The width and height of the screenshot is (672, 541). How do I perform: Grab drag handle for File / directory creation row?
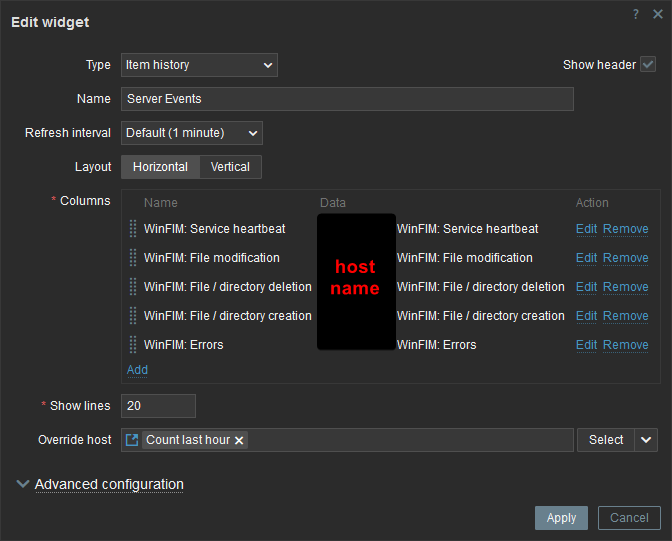(133, 316)
